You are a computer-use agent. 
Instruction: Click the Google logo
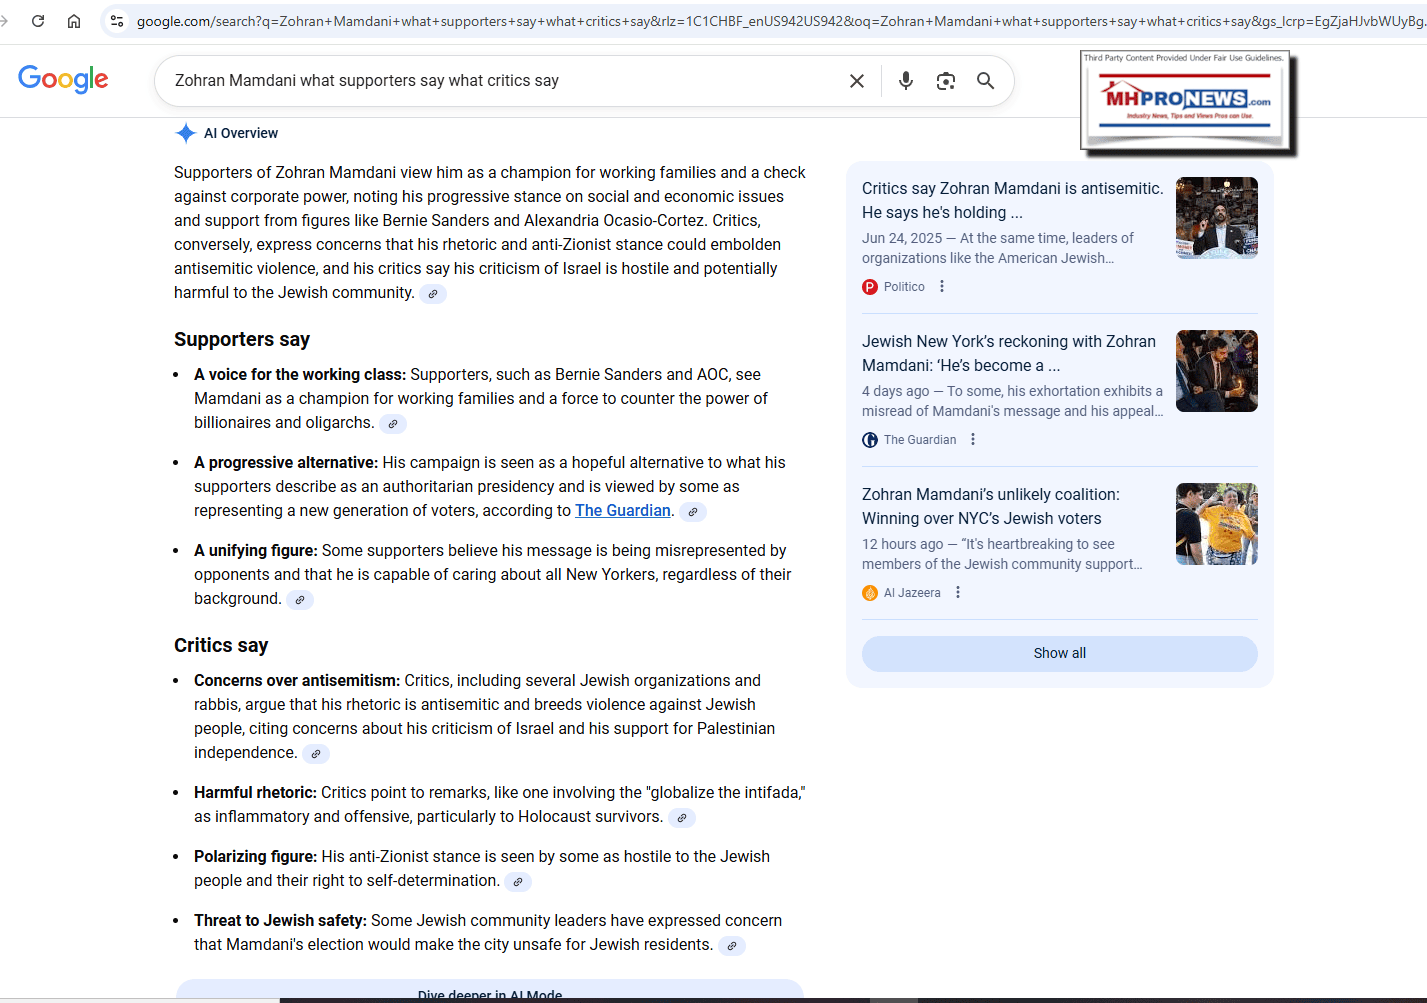(63, 79)
